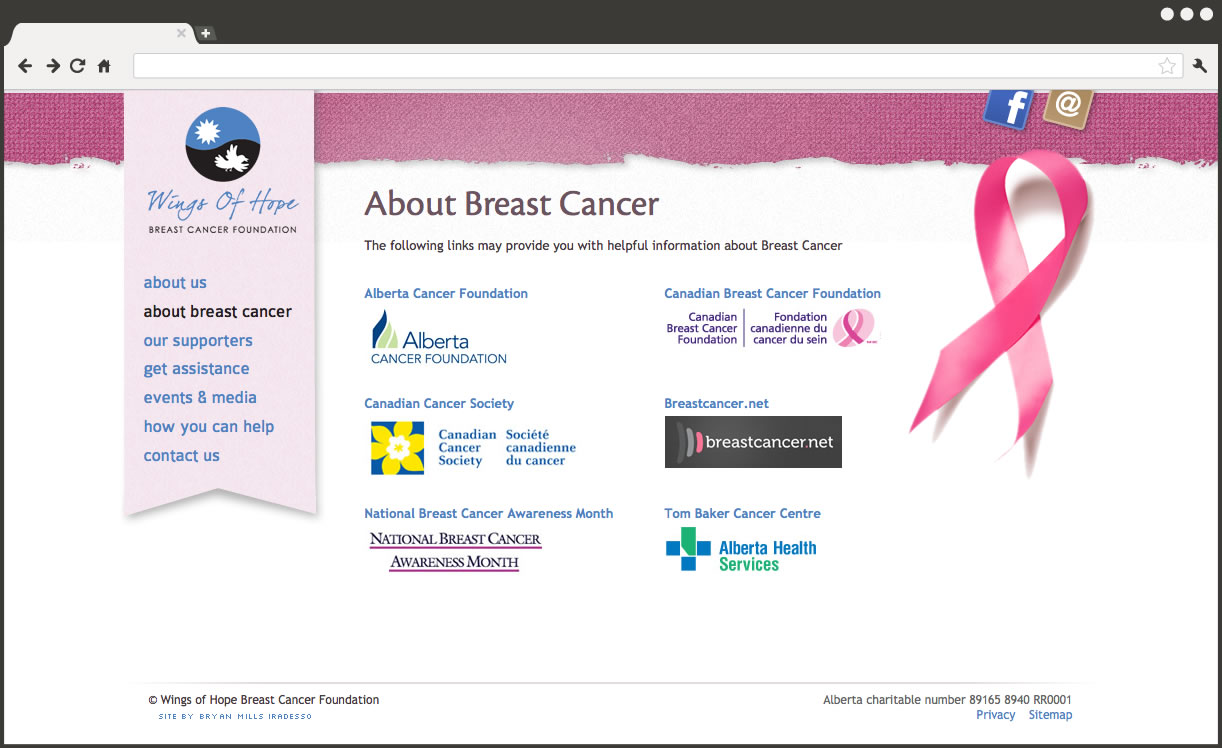
Task: Click the browser forward arrow
Action: (52, 66)
